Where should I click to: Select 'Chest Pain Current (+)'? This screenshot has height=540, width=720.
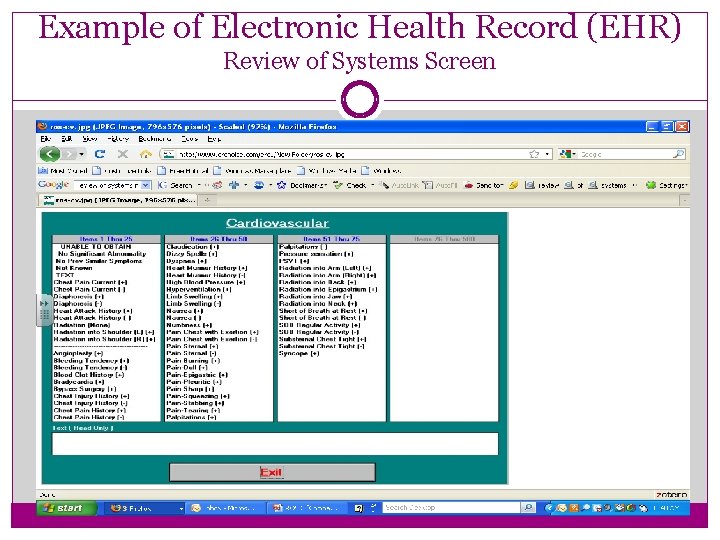[x=90, y=282]
